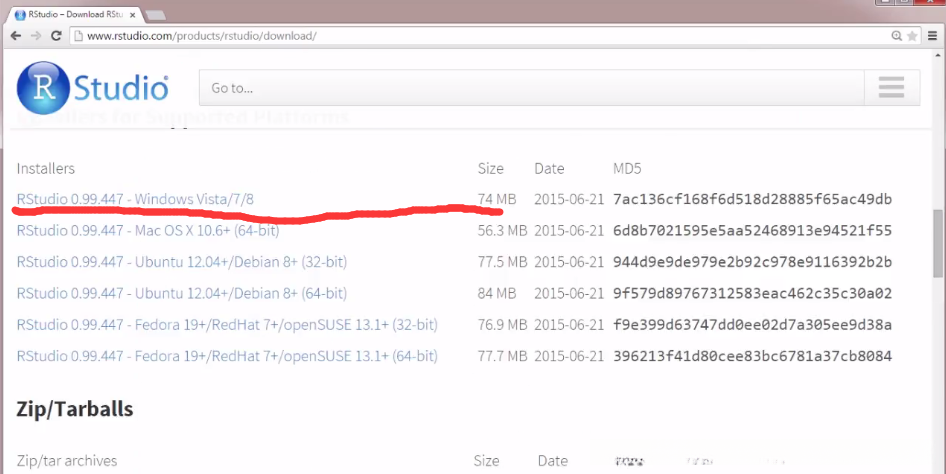Close the RStudio Download tab
Screen dimensions: 946x474
(133, 15)
